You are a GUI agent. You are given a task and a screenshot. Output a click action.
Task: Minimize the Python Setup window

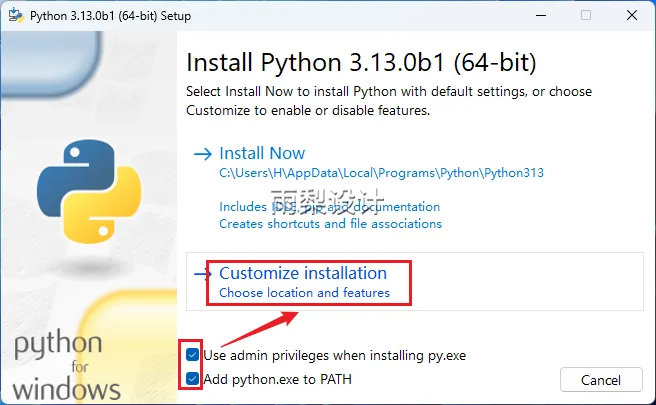(541, 15)
